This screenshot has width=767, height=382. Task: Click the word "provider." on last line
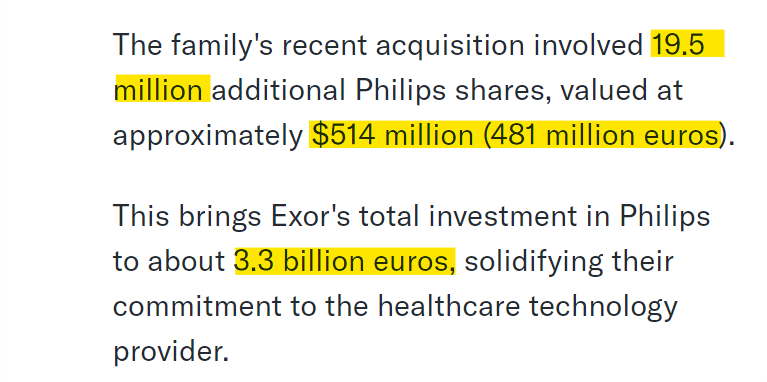pos(171,351)
